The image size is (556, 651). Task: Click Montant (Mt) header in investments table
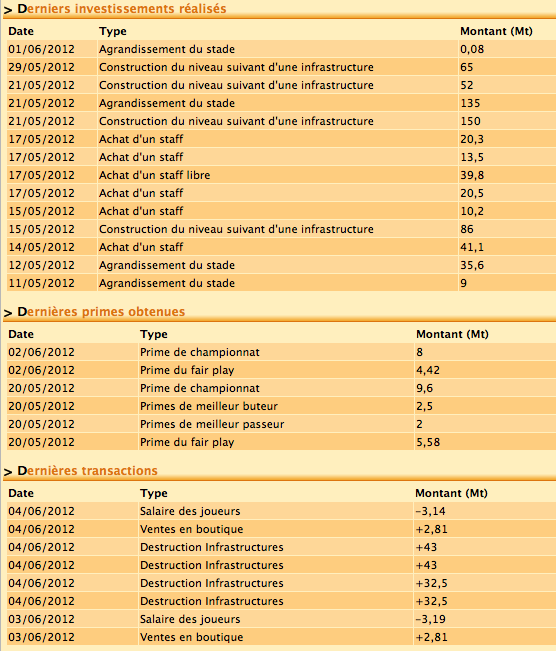[x=496, y=31]
